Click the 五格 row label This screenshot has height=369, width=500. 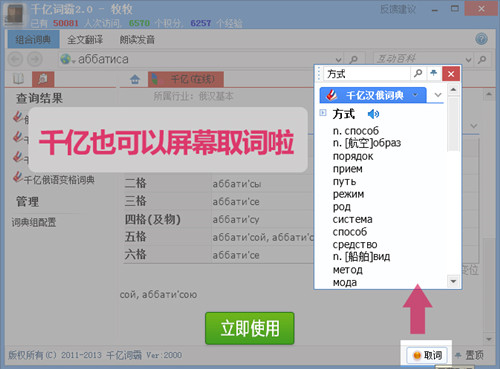coord(135,237)
